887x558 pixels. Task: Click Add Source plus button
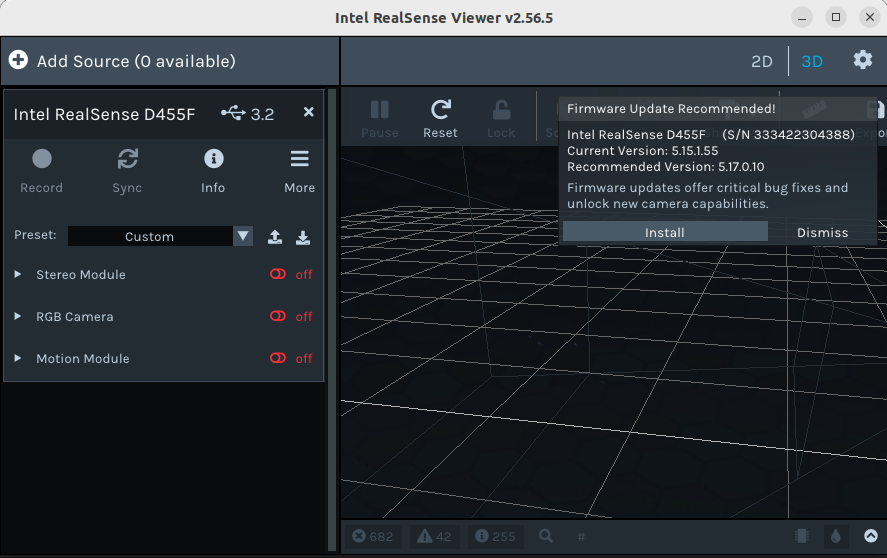click(18, 61)
